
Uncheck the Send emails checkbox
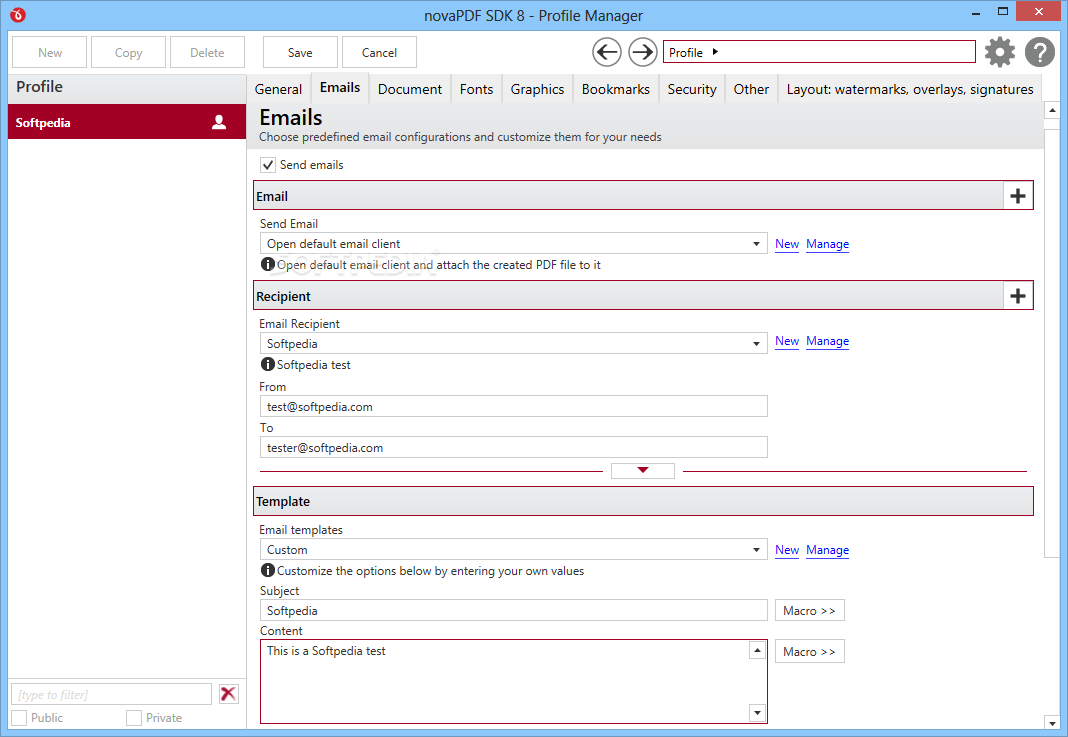click(x=268, y=165)
